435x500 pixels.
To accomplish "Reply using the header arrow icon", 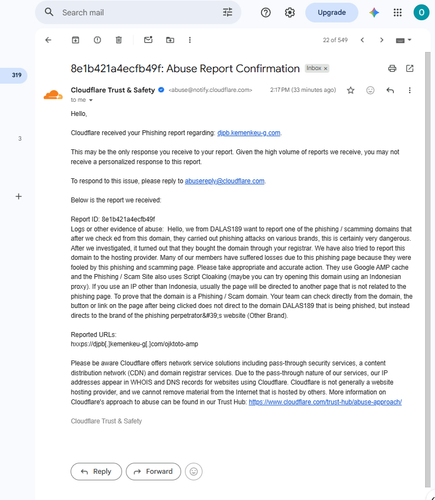I will (x=390, y=90).
